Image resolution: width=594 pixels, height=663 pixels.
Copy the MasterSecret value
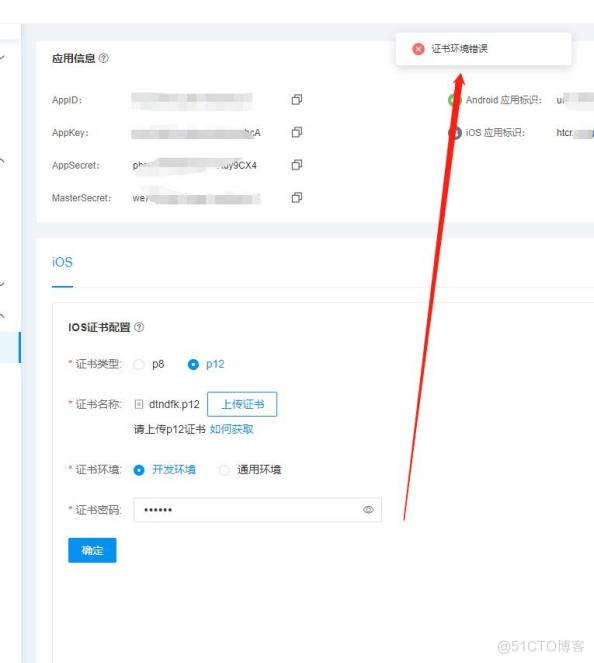click(x=297, y=197)
